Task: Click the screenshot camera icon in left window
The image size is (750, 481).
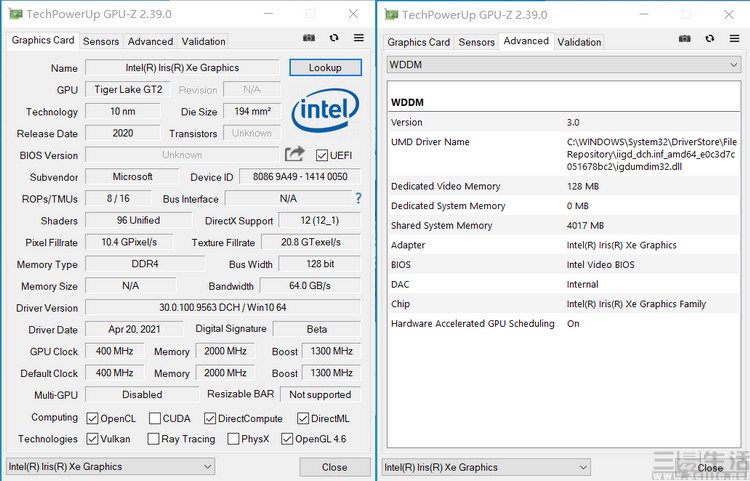Action: (x=309, y=38)
